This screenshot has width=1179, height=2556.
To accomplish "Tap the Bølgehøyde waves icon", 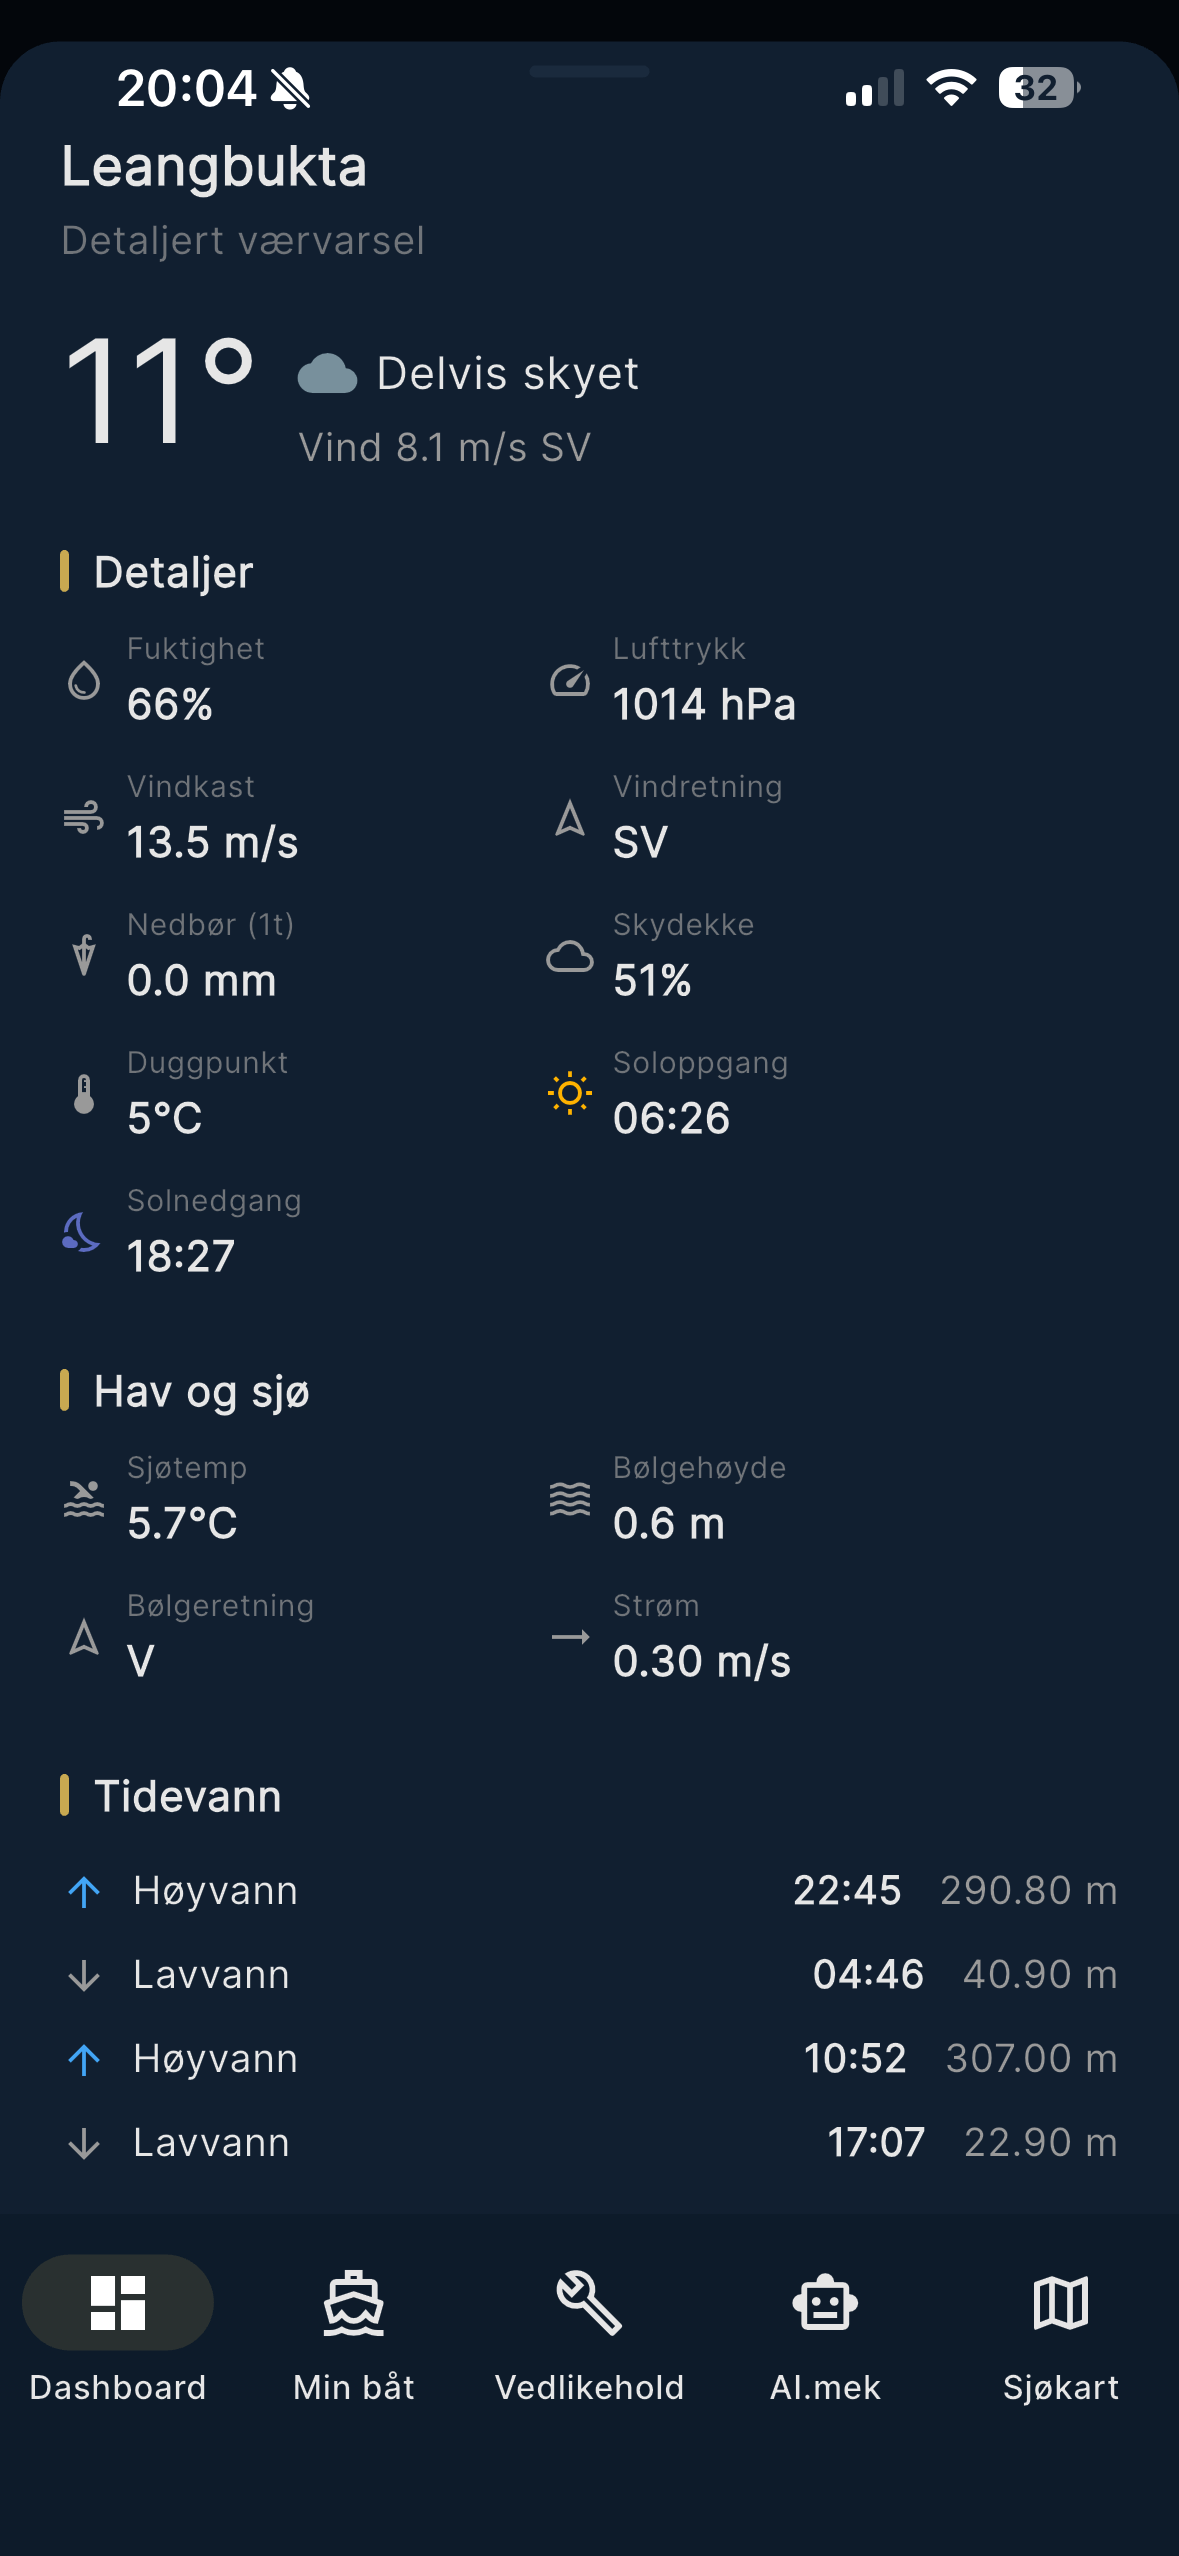I will (570, 1499).
